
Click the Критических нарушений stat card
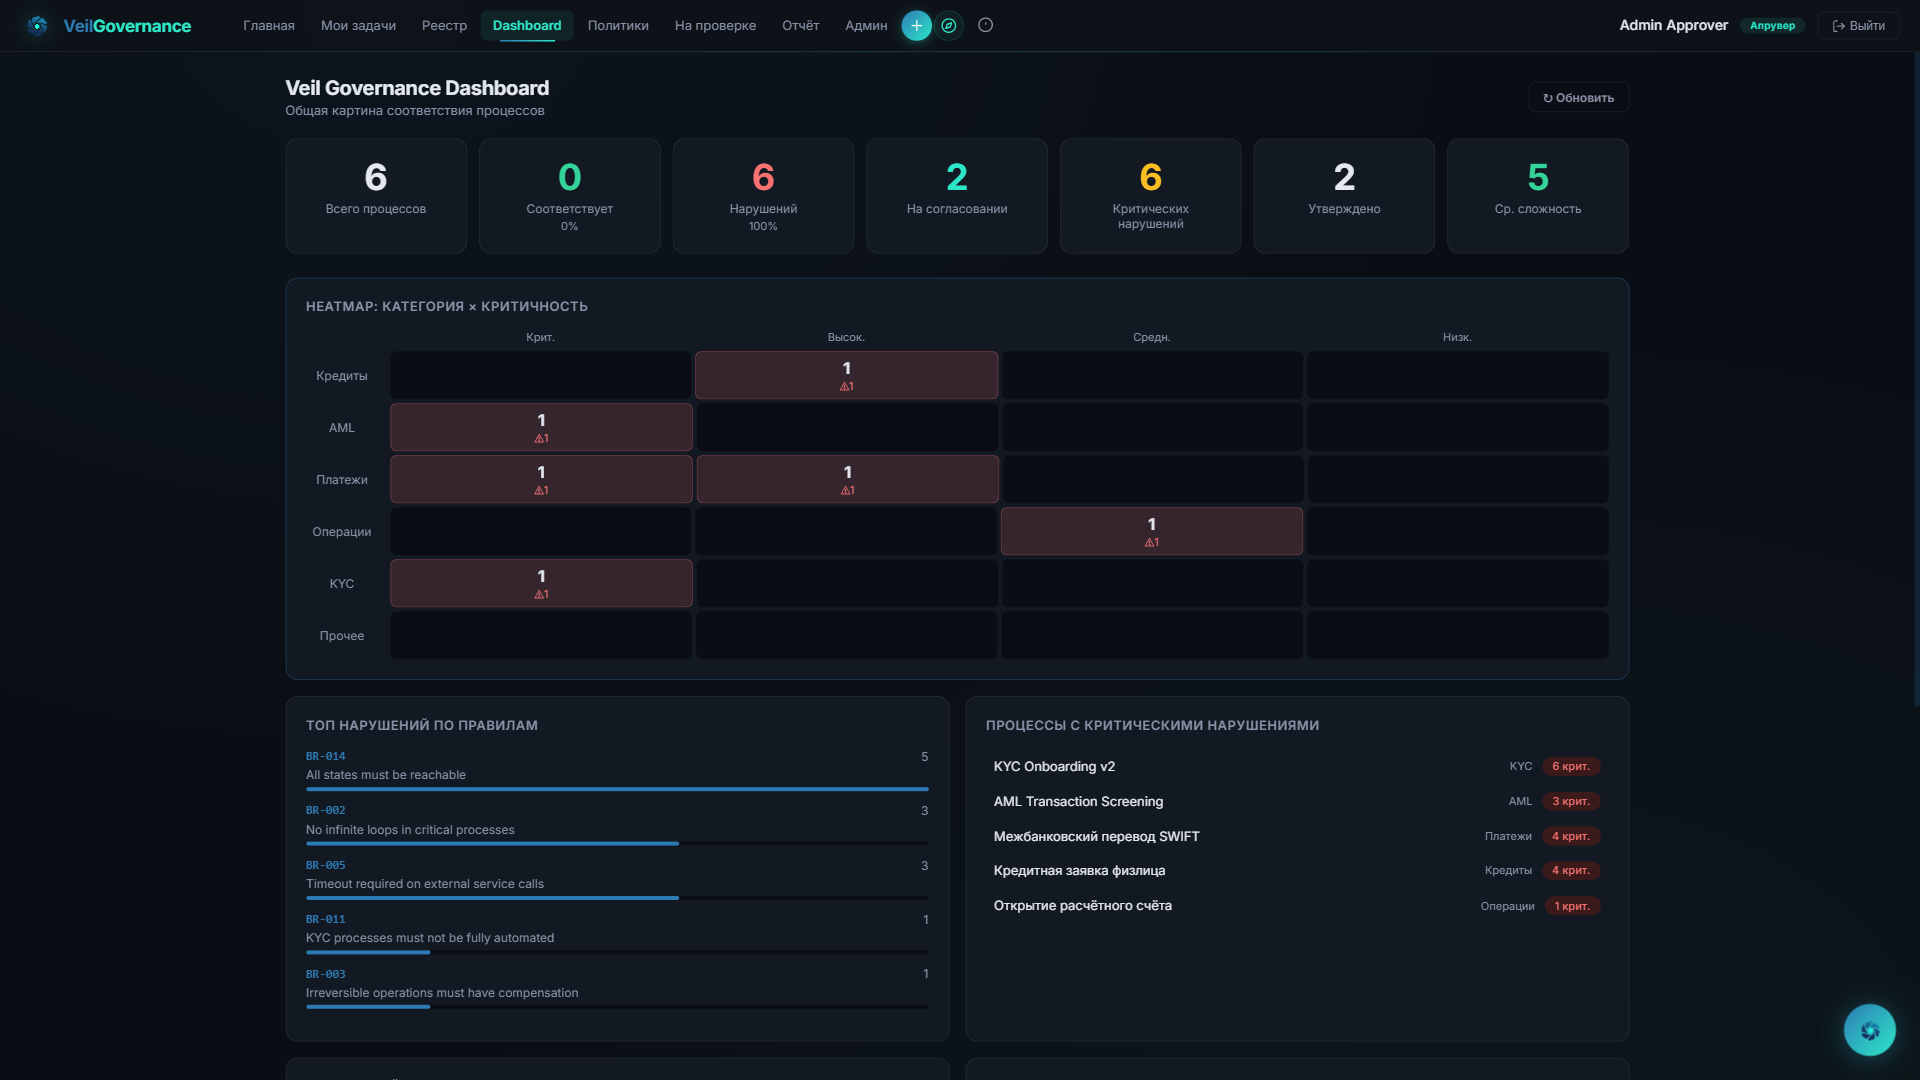(1150, 196)
